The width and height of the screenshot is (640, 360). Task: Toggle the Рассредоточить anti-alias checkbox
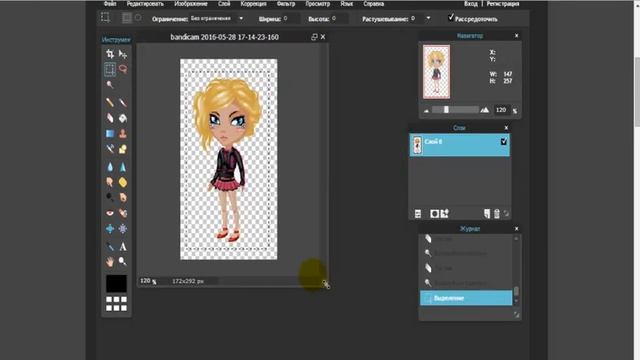[451, 18]
